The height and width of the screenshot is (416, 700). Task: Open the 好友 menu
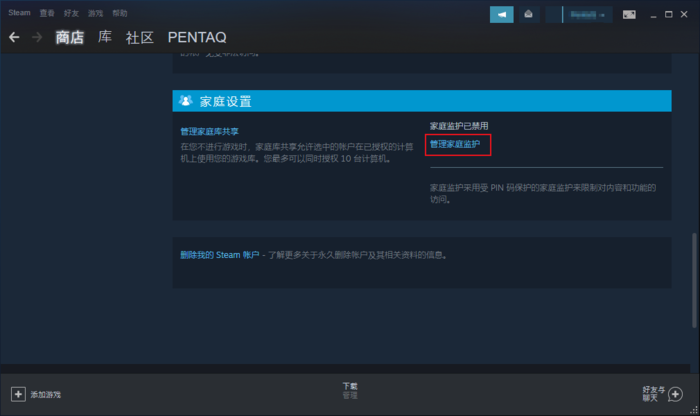pyautogui.click(x=71, y=13)
